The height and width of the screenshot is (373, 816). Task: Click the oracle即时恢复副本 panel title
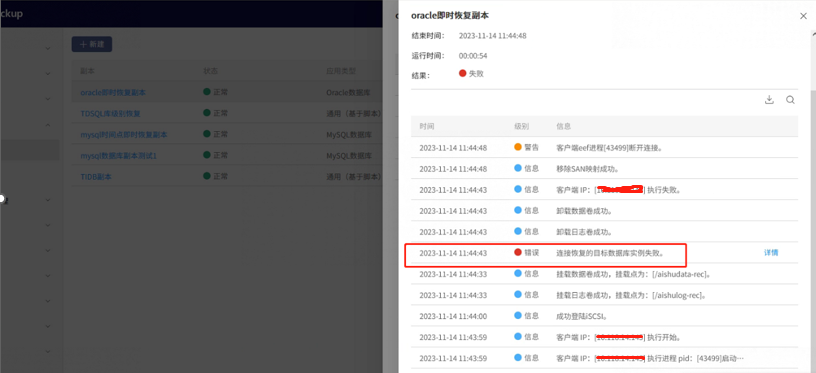point(450,16)
